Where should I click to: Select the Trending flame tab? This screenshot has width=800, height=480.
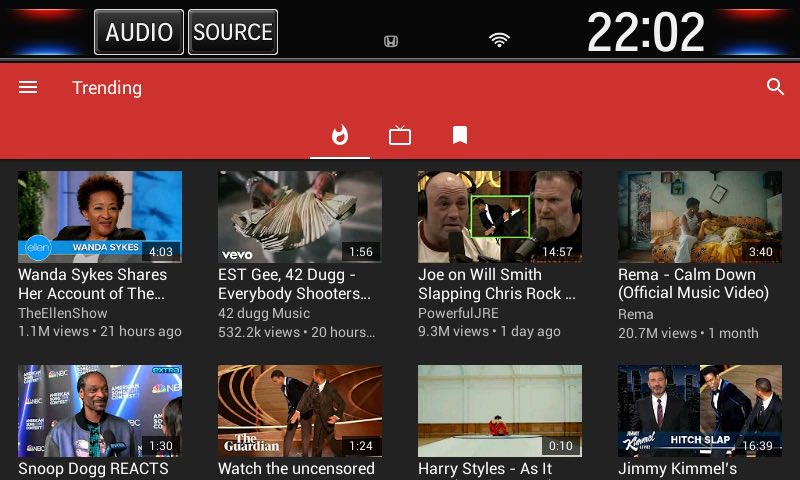point(340,135)
